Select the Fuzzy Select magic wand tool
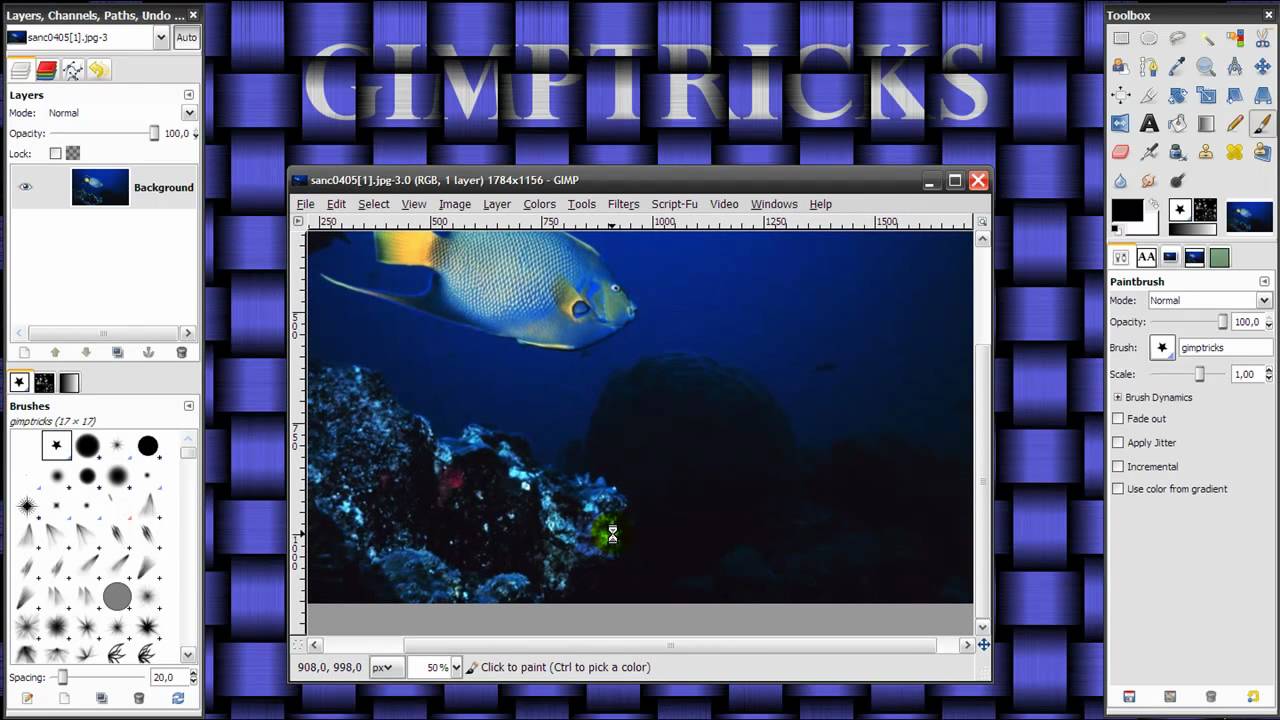 click(1206, 39)
